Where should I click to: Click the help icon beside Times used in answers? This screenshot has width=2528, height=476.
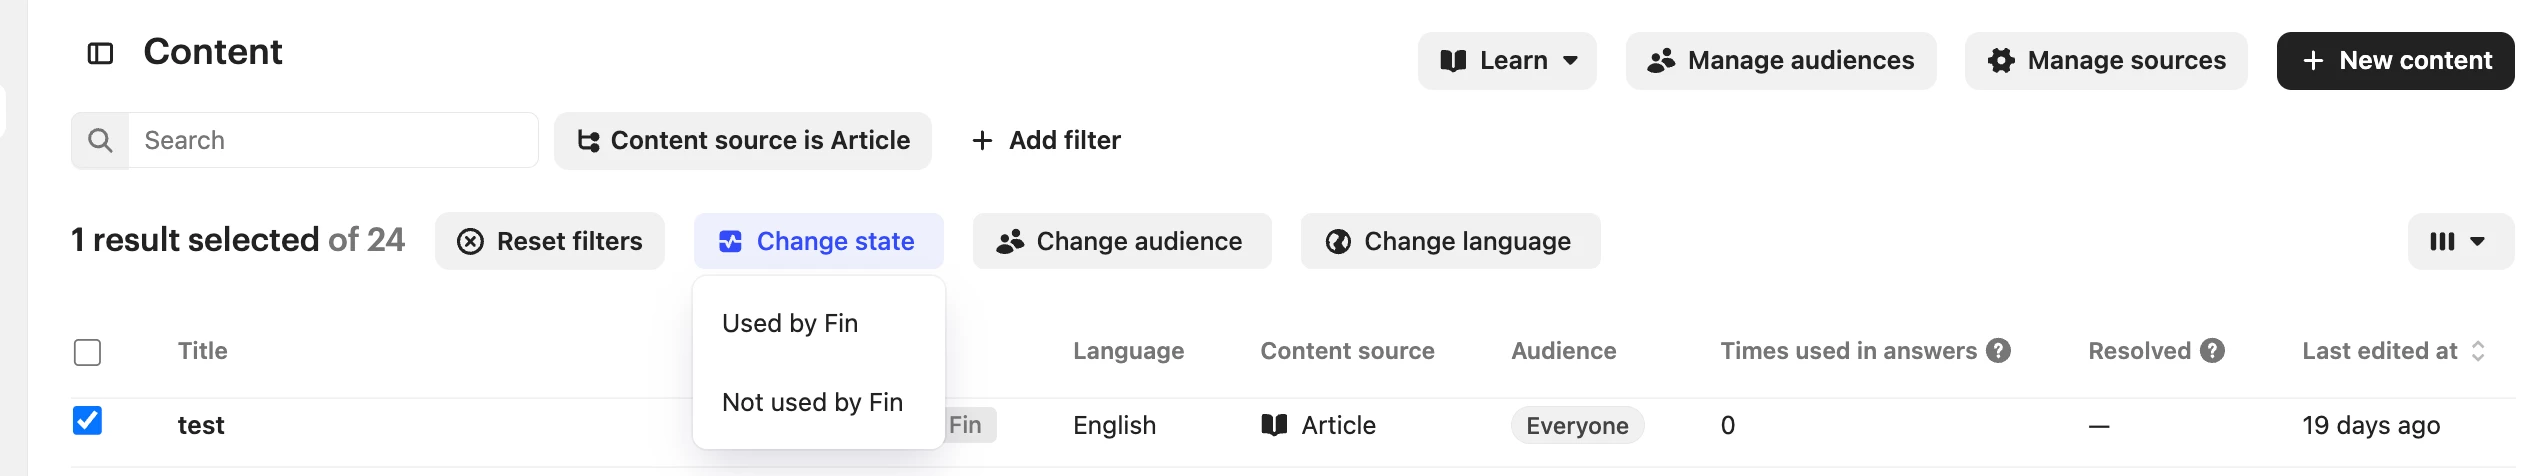pyautogui.click(x=1998, y=351)
